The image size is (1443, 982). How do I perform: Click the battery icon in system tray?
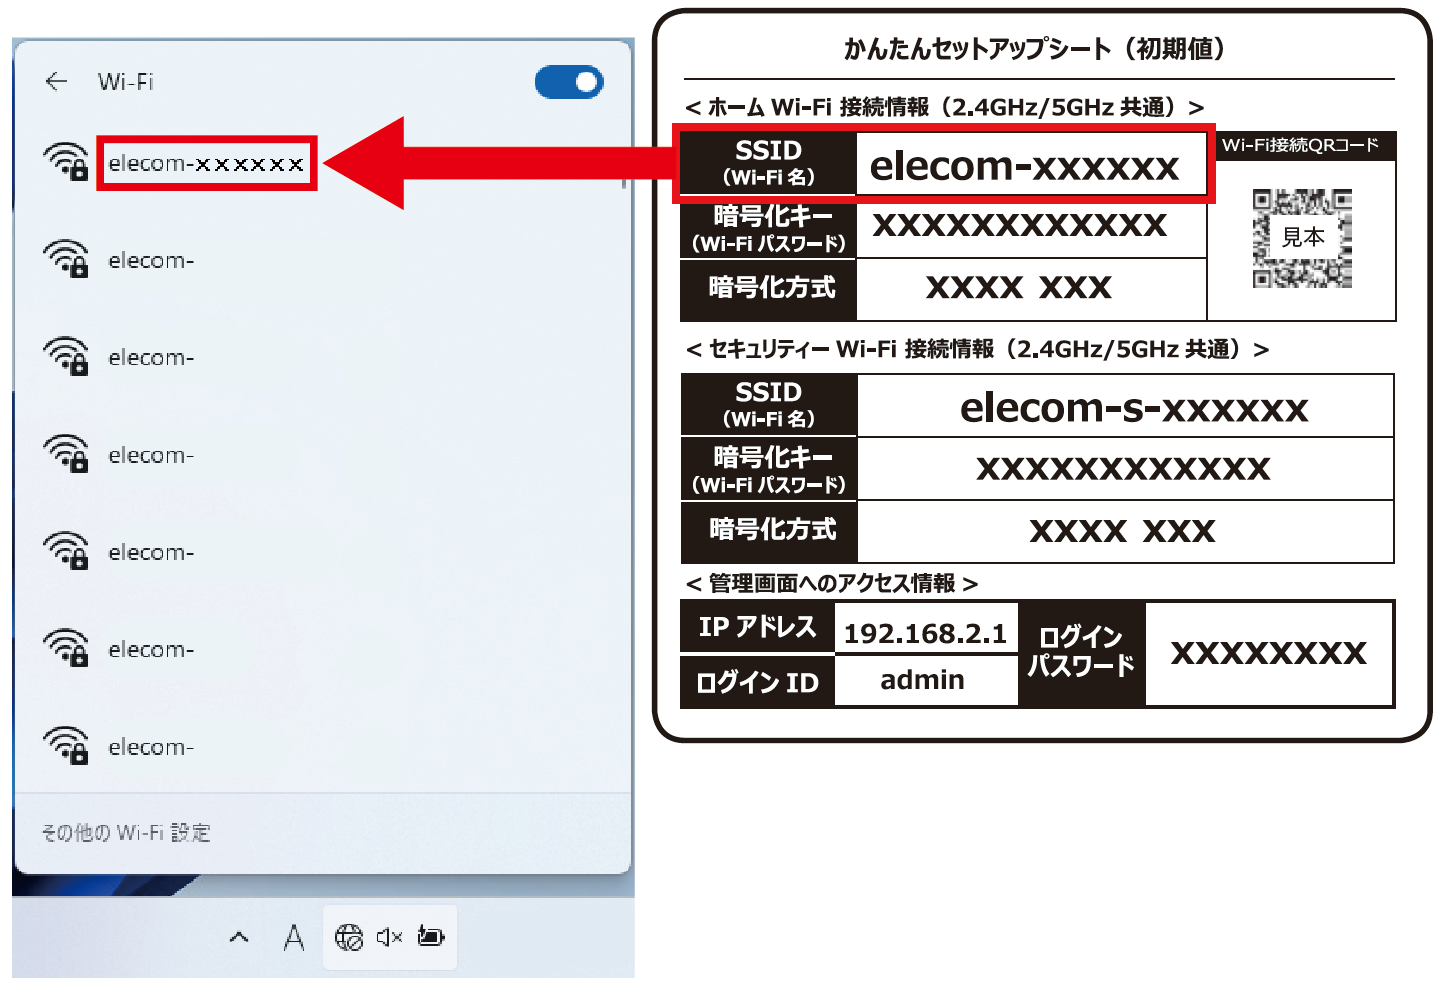431,937
